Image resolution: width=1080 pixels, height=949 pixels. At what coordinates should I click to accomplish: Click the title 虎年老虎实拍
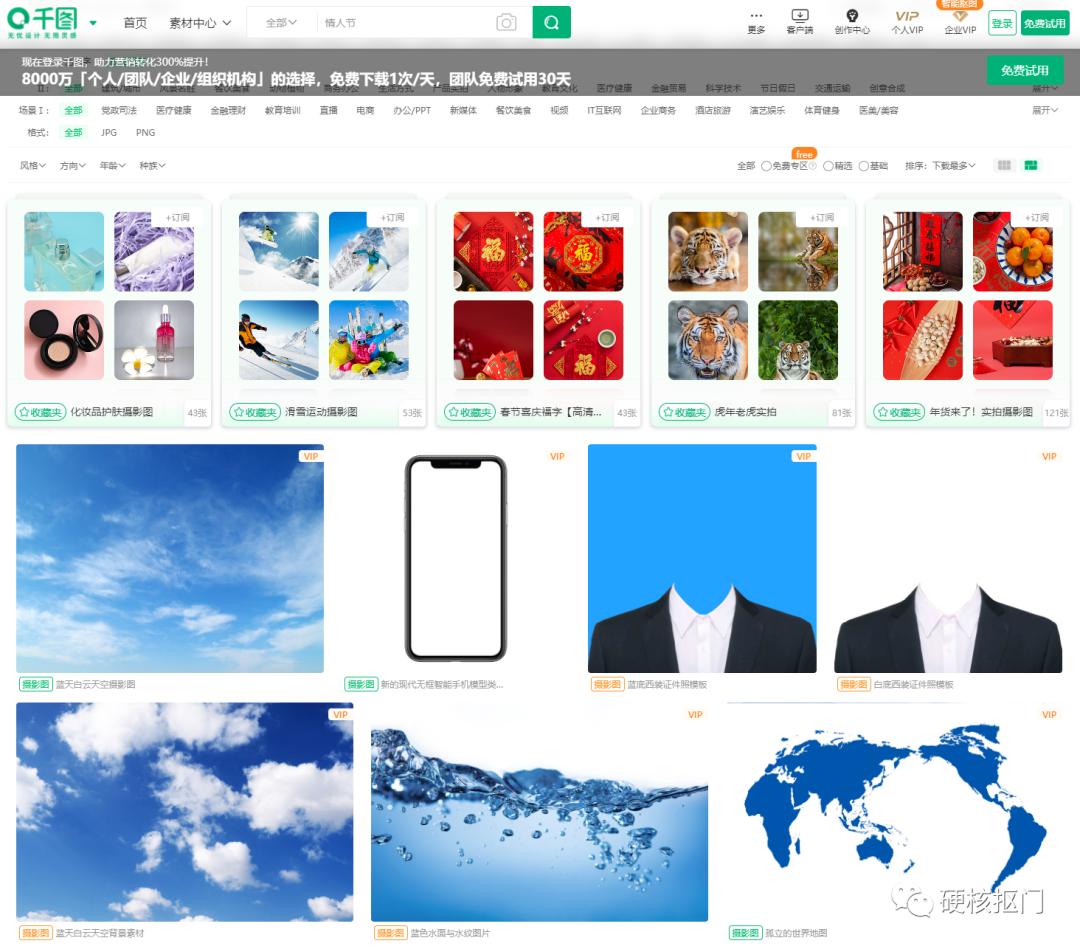click(745, 412)
